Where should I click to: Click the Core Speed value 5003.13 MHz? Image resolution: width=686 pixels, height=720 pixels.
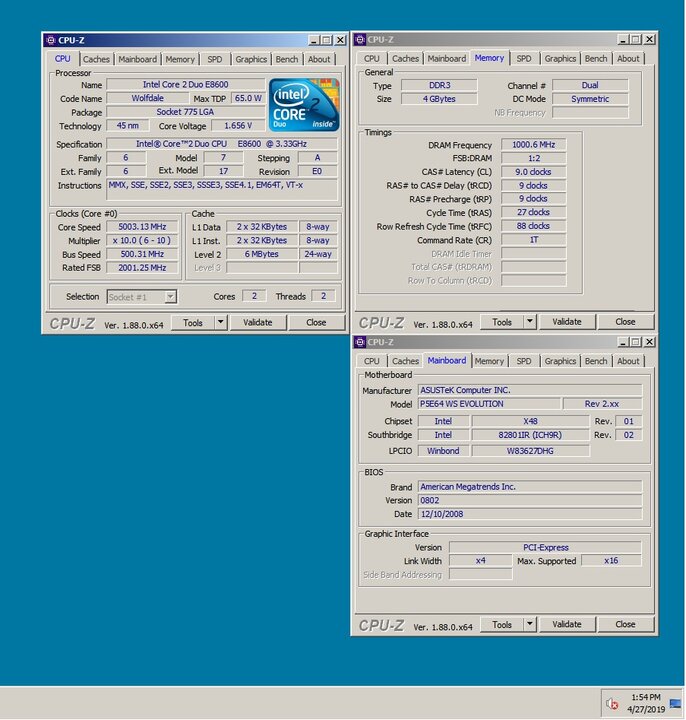click(x=142, y=227)
